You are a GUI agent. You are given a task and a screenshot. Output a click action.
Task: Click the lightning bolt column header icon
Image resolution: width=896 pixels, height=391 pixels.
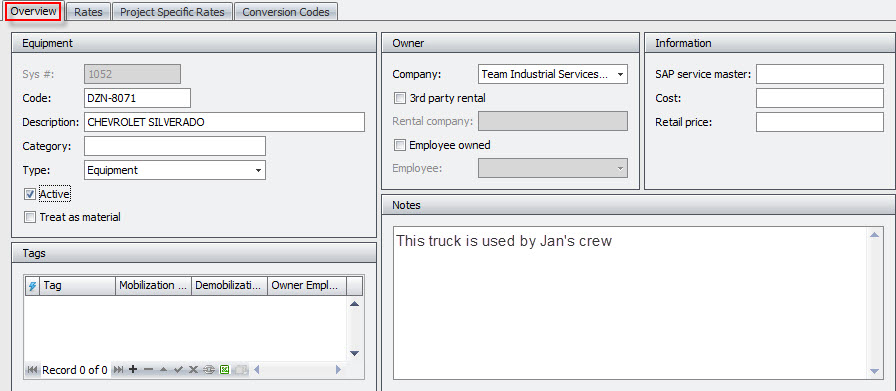coord(32,286)
